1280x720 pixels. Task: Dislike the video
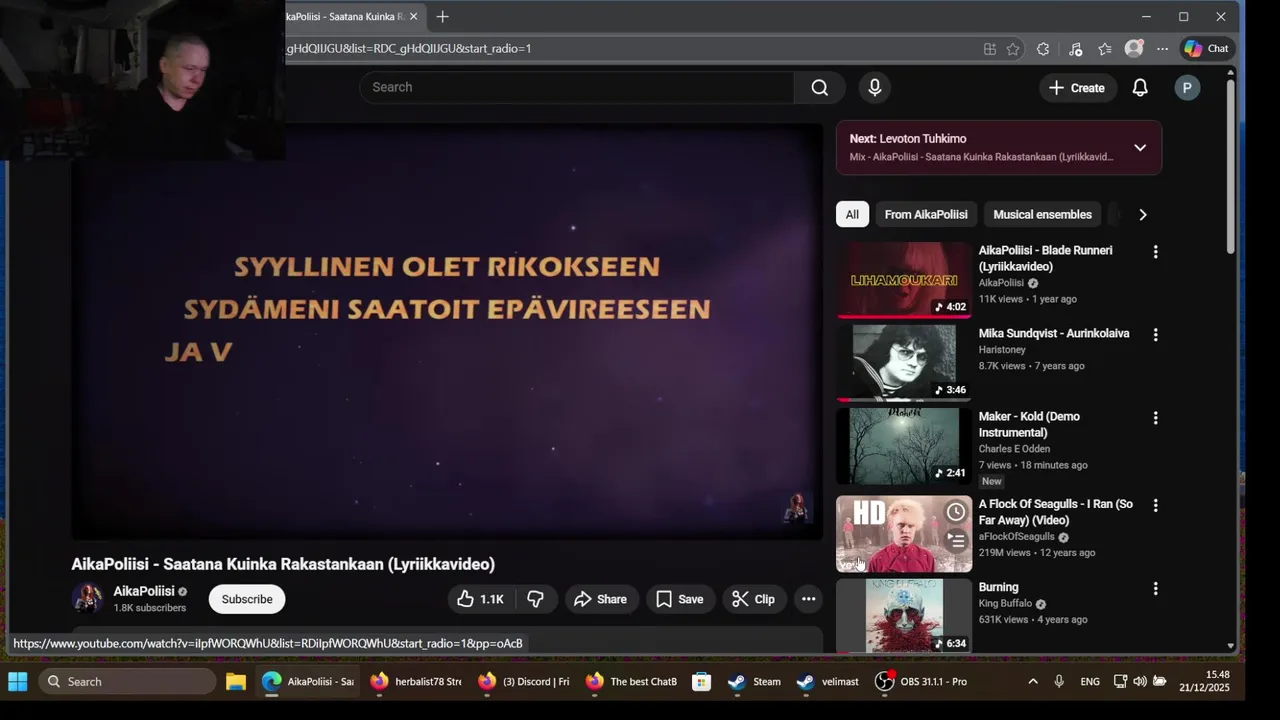(x=536, y=599)
